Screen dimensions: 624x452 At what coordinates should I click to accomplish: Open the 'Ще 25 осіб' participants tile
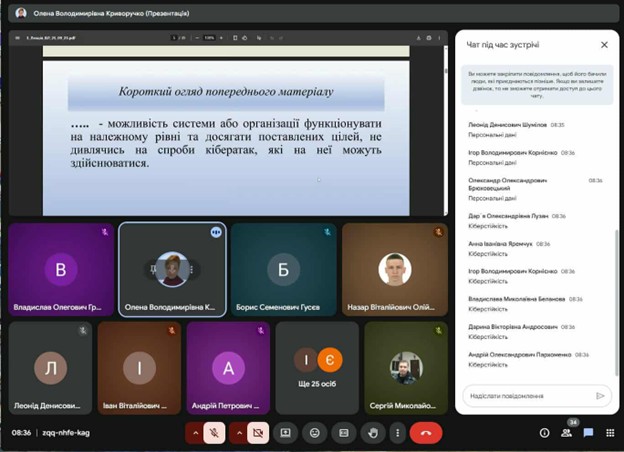(x=317, y=367)
